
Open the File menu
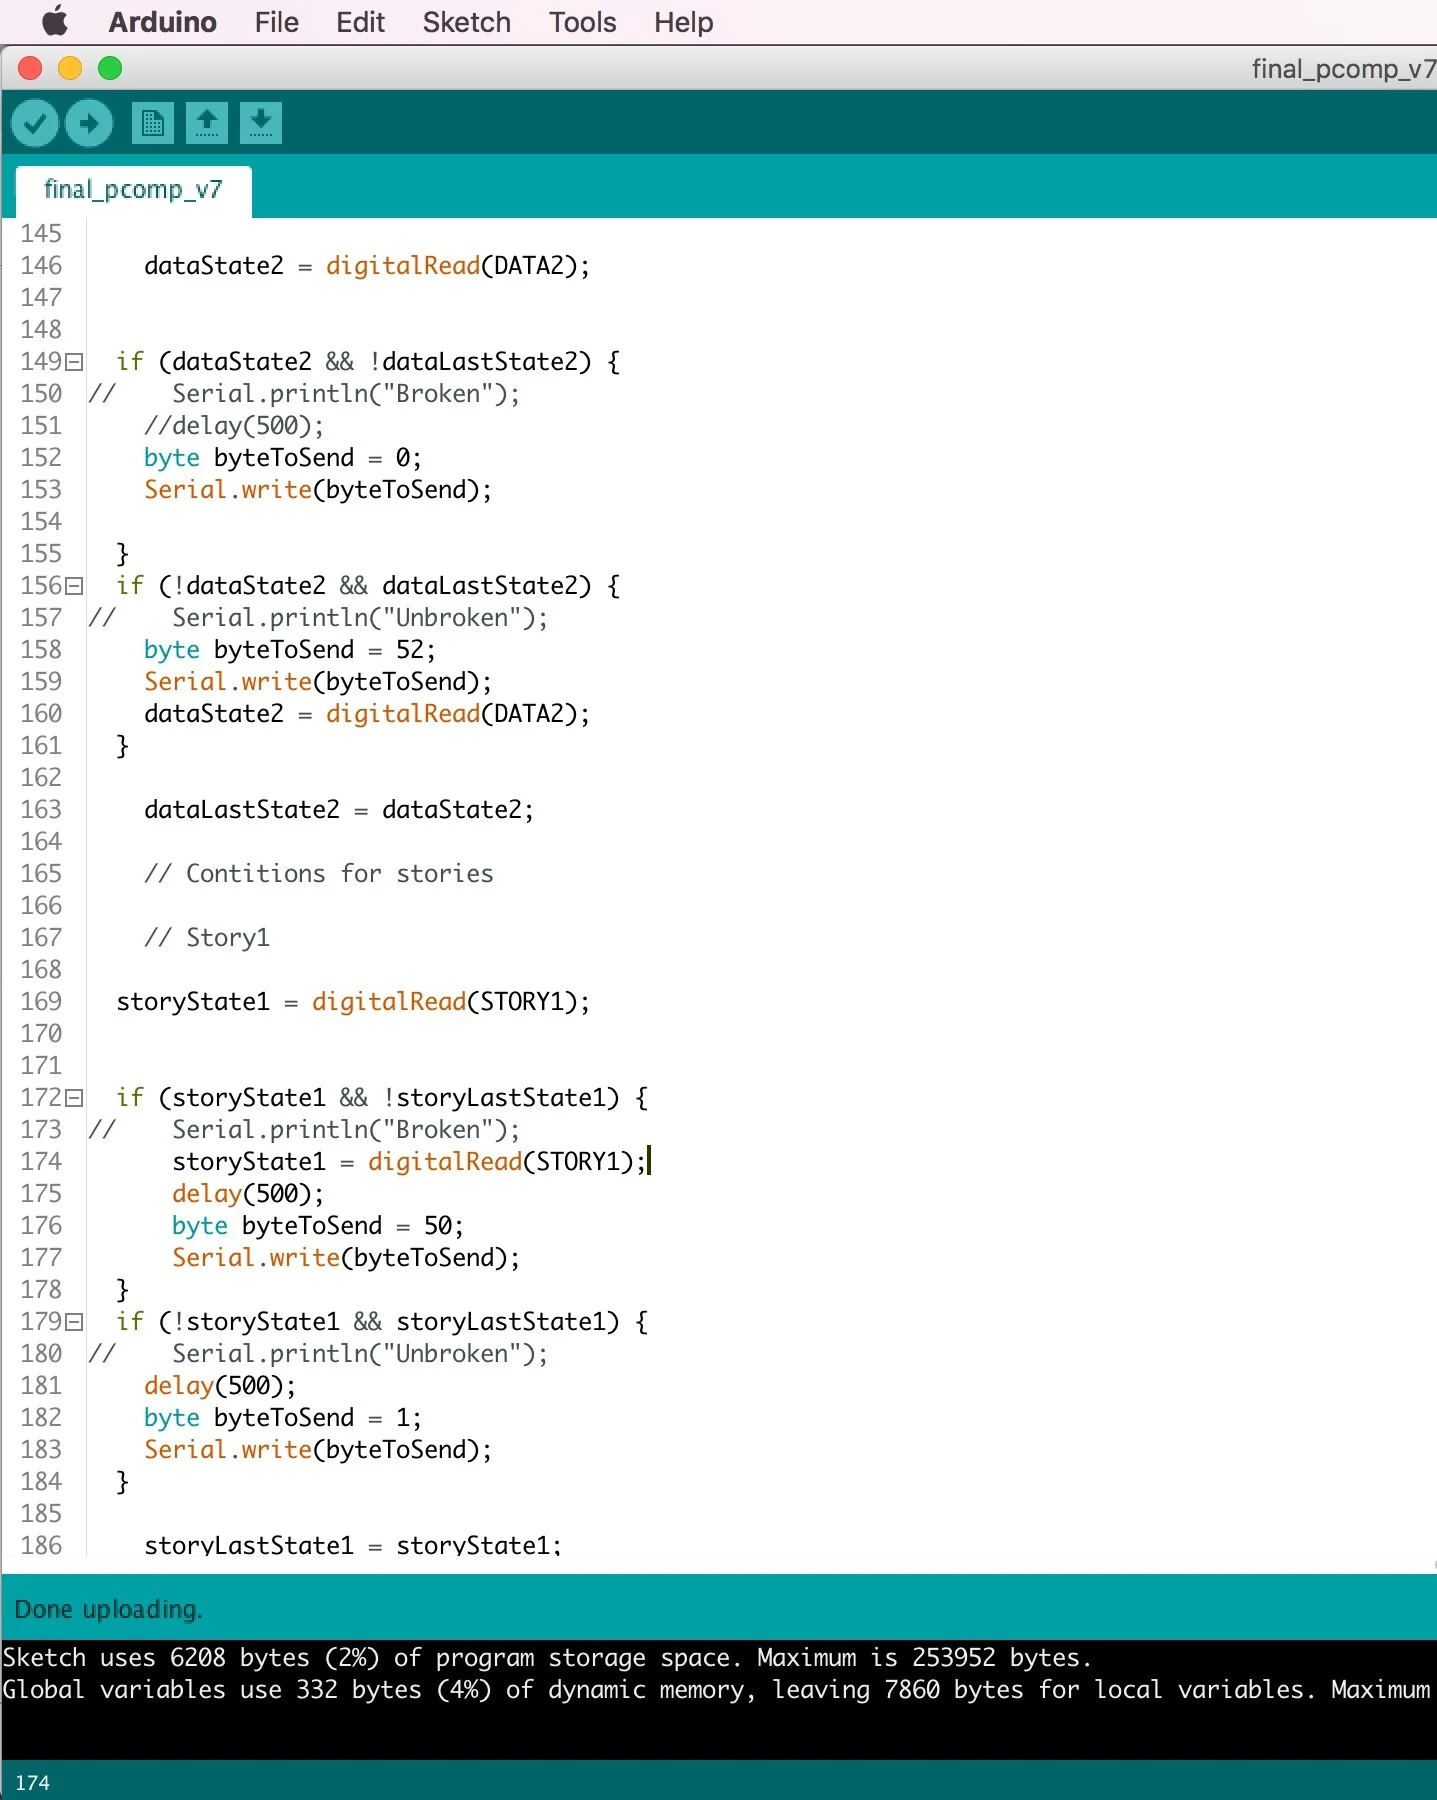click(277, 22)
